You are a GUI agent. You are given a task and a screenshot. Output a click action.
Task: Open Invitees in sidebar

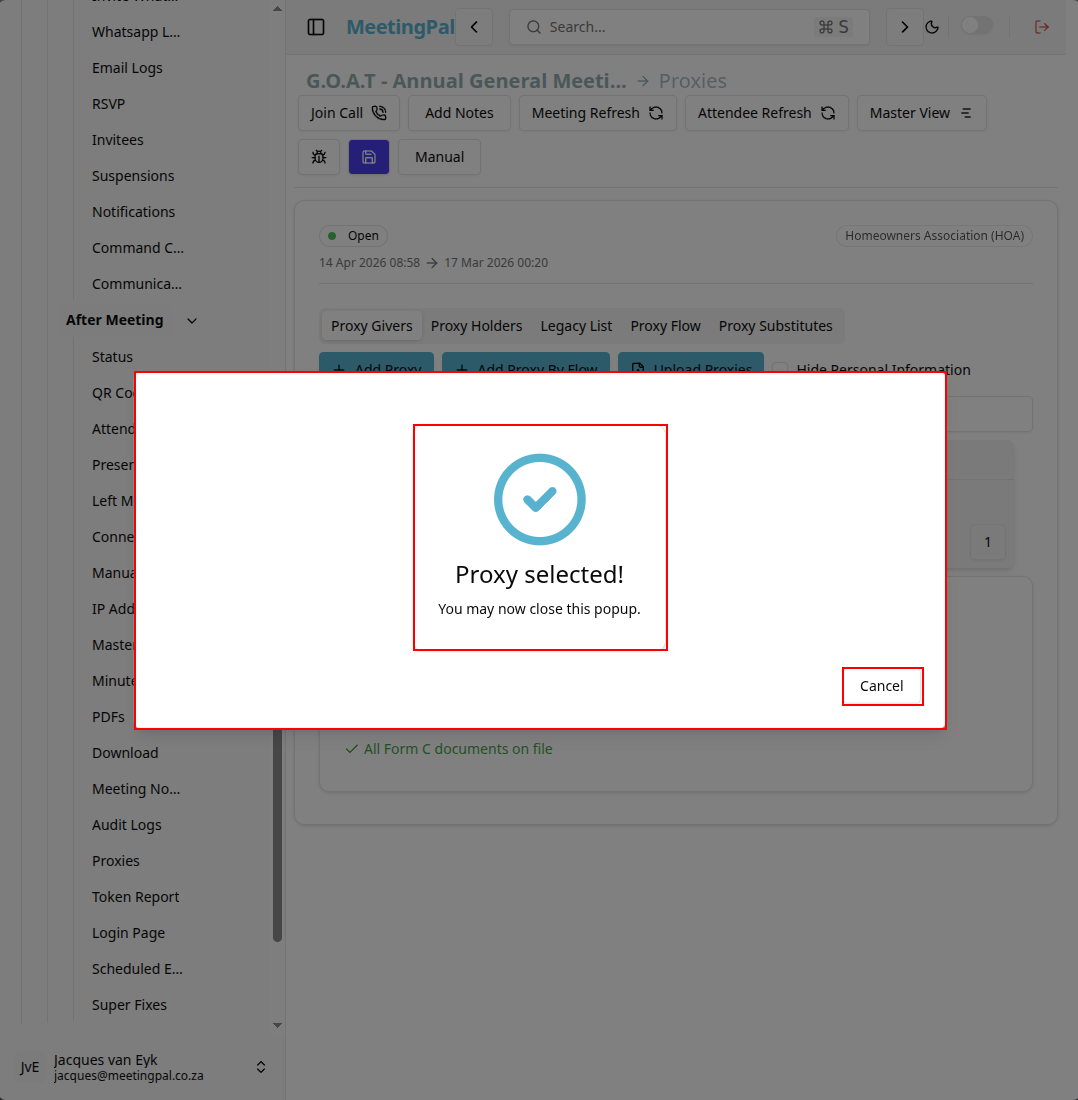click(x=118, y=140)
